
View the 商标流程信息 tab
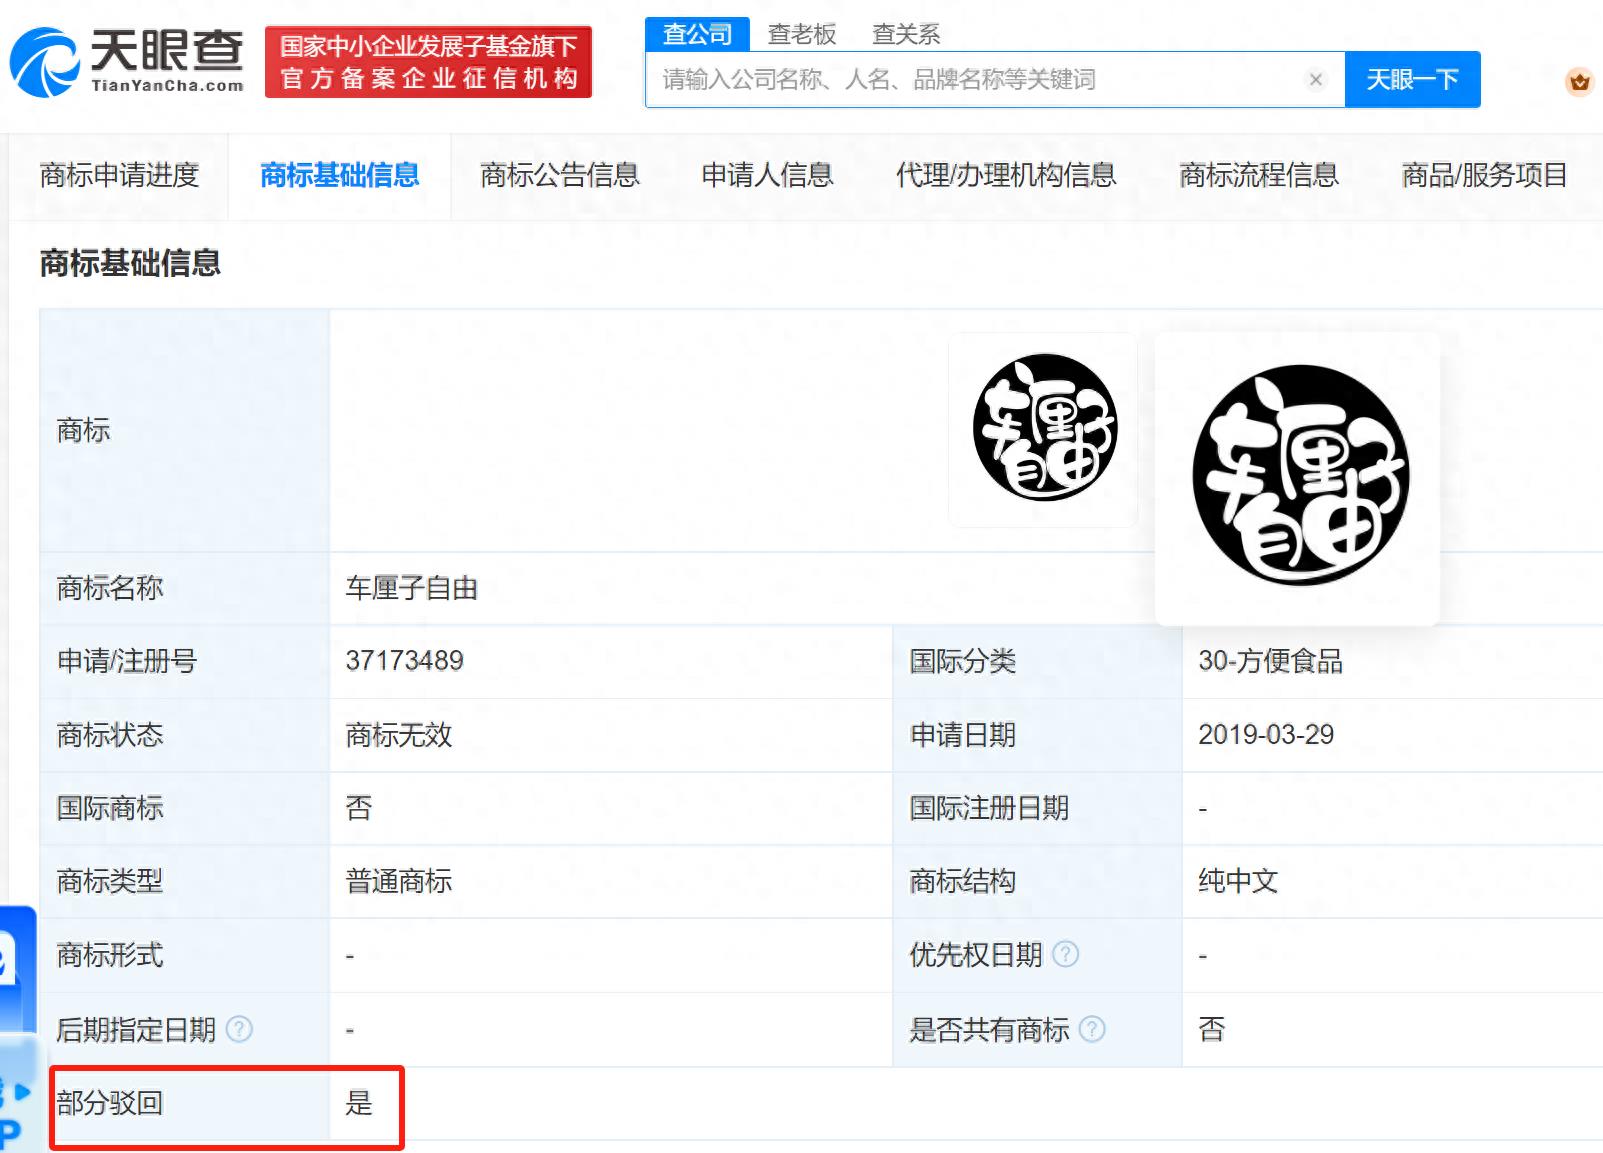[x=1258, y=176]
